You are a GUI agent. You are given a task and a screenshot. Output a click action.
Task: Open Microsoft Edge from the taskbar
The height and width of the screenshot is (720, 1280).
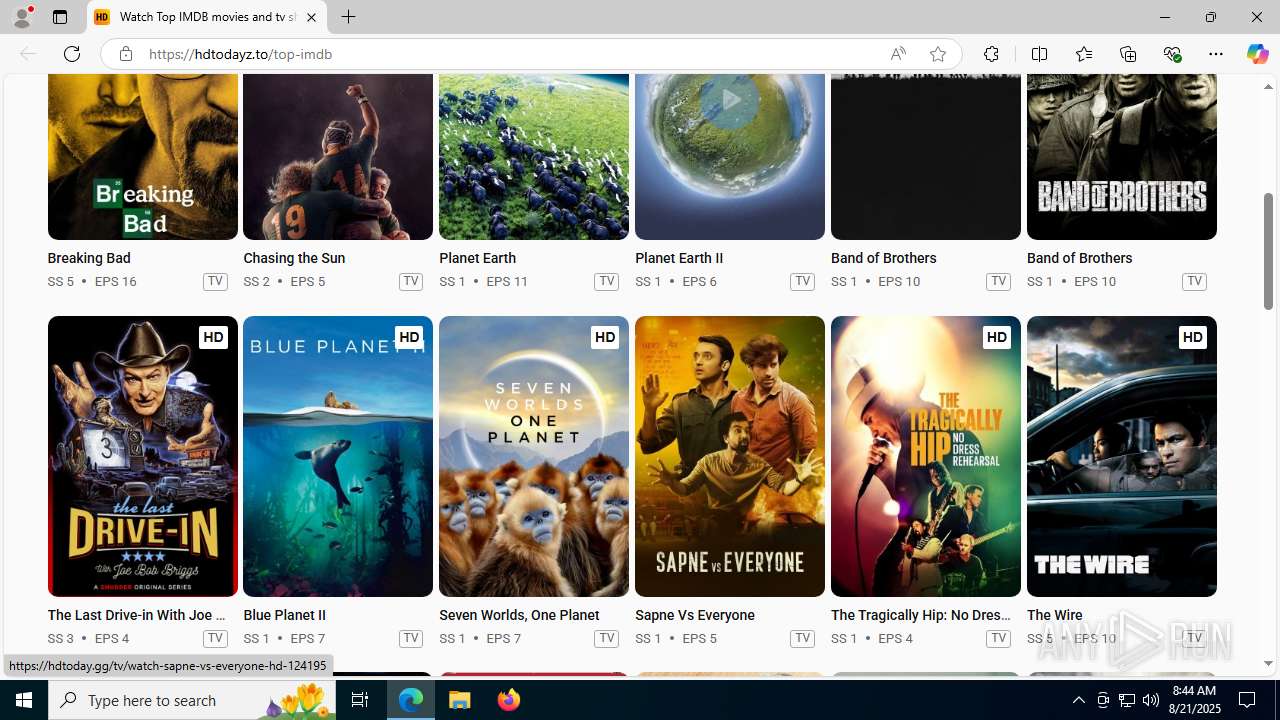click(411, 700)
